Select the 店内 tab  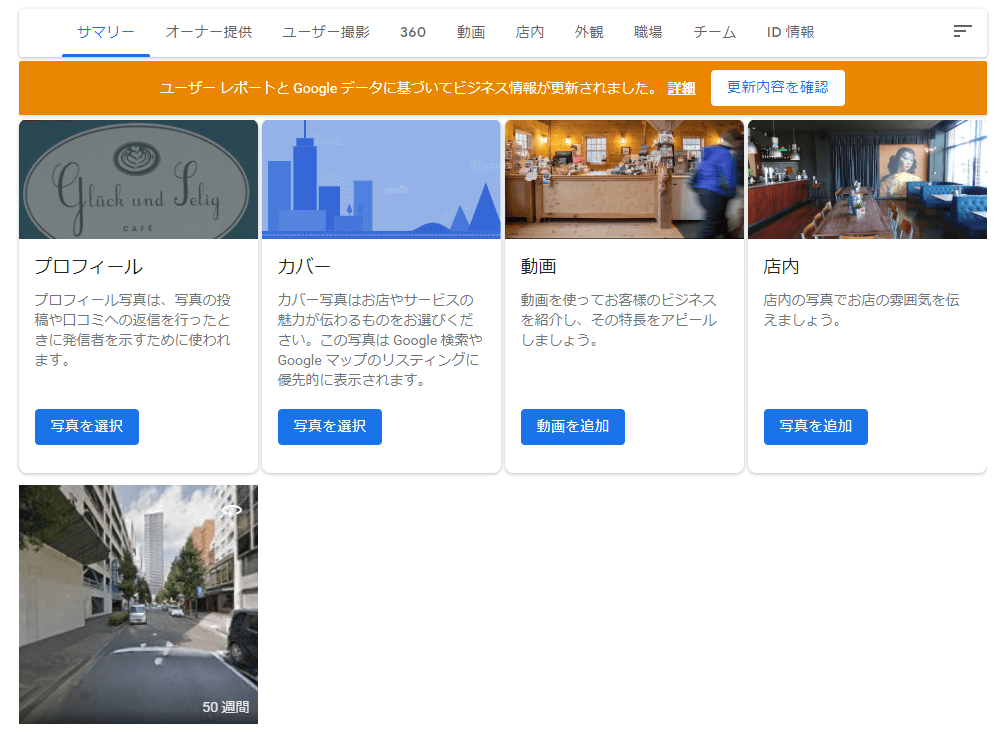coord(530,31)
